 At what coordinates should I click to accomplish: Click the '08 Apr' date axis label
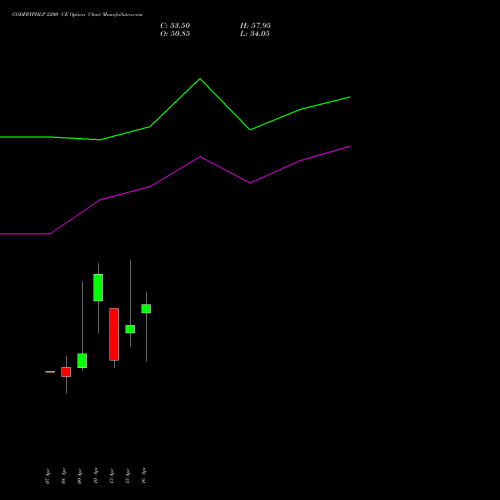click(64, 476)
